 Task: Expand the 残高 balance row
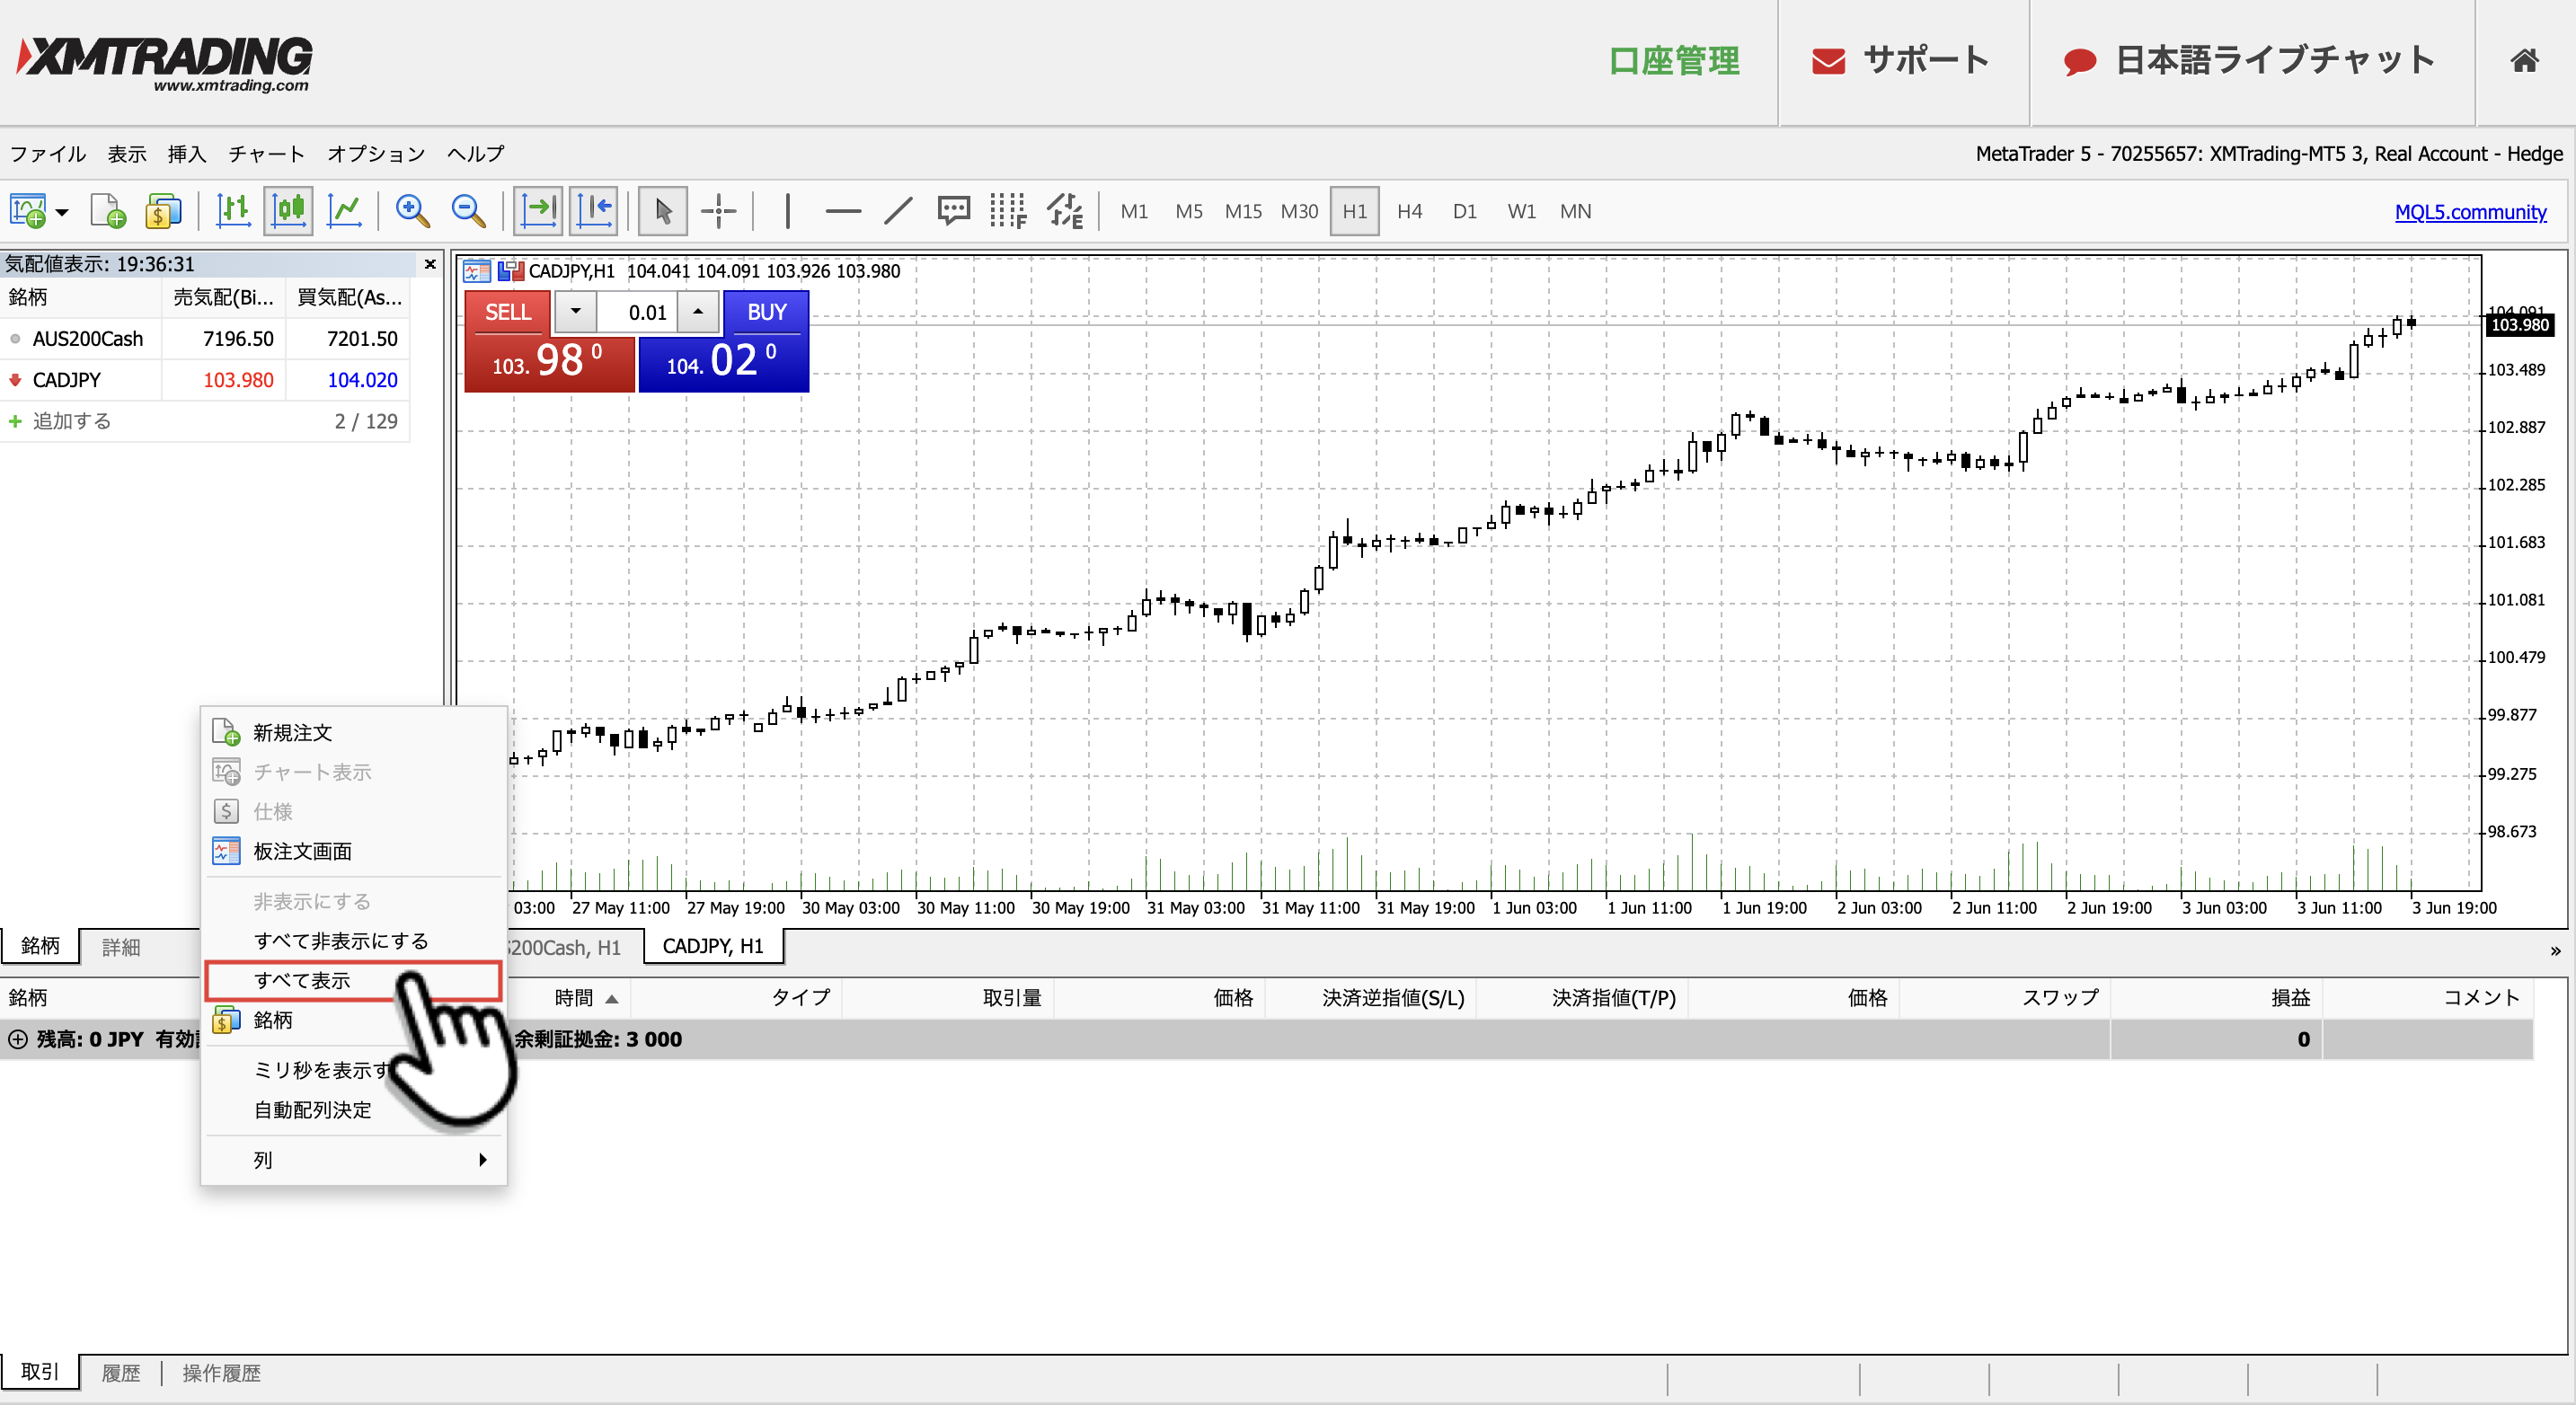click(x=18, y=1039)
